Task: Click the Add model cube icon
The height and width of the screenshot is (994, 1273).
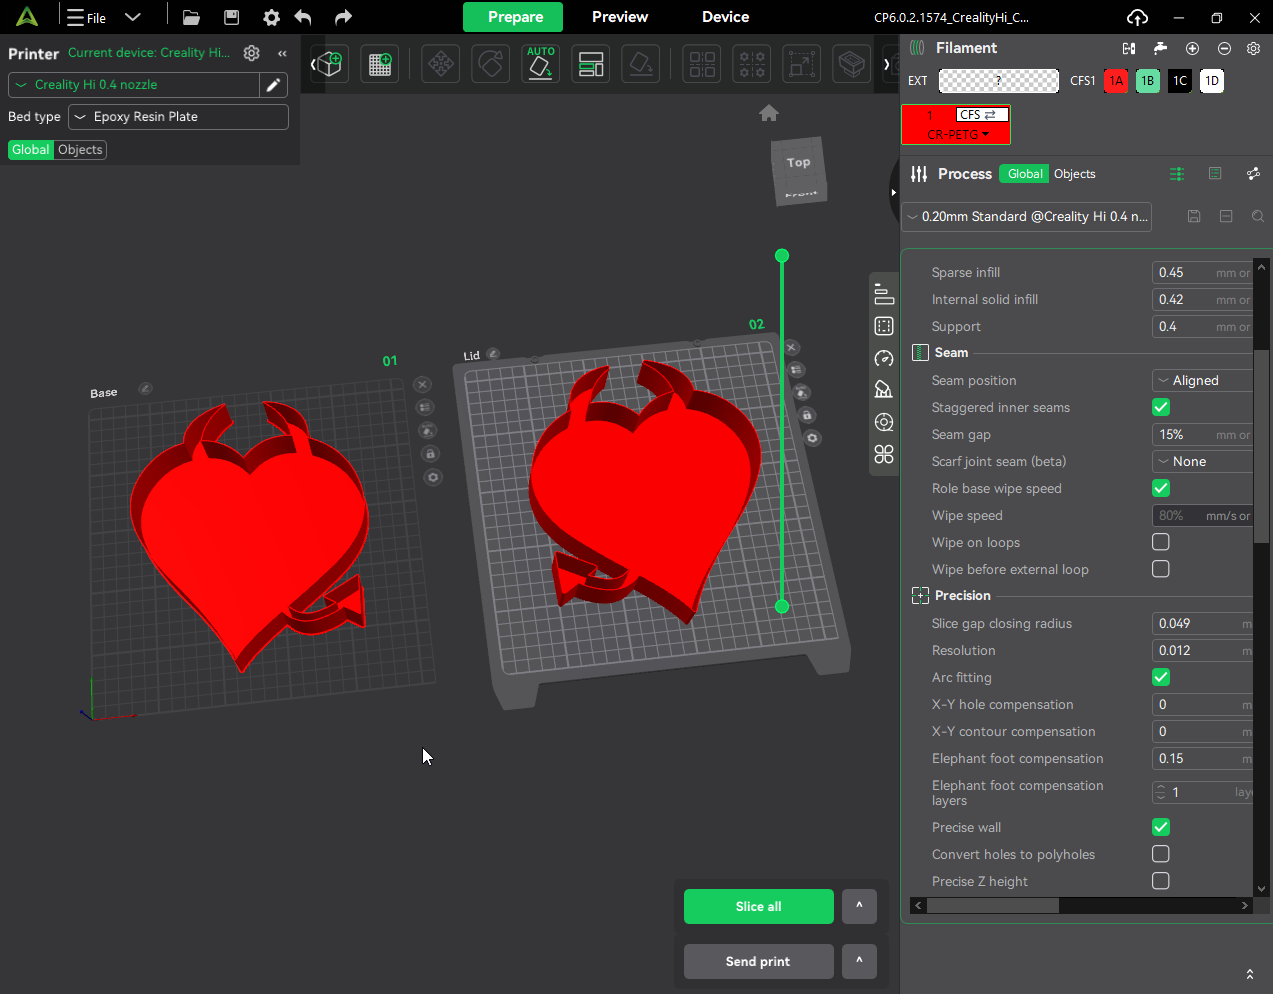Action: (329, 64)
